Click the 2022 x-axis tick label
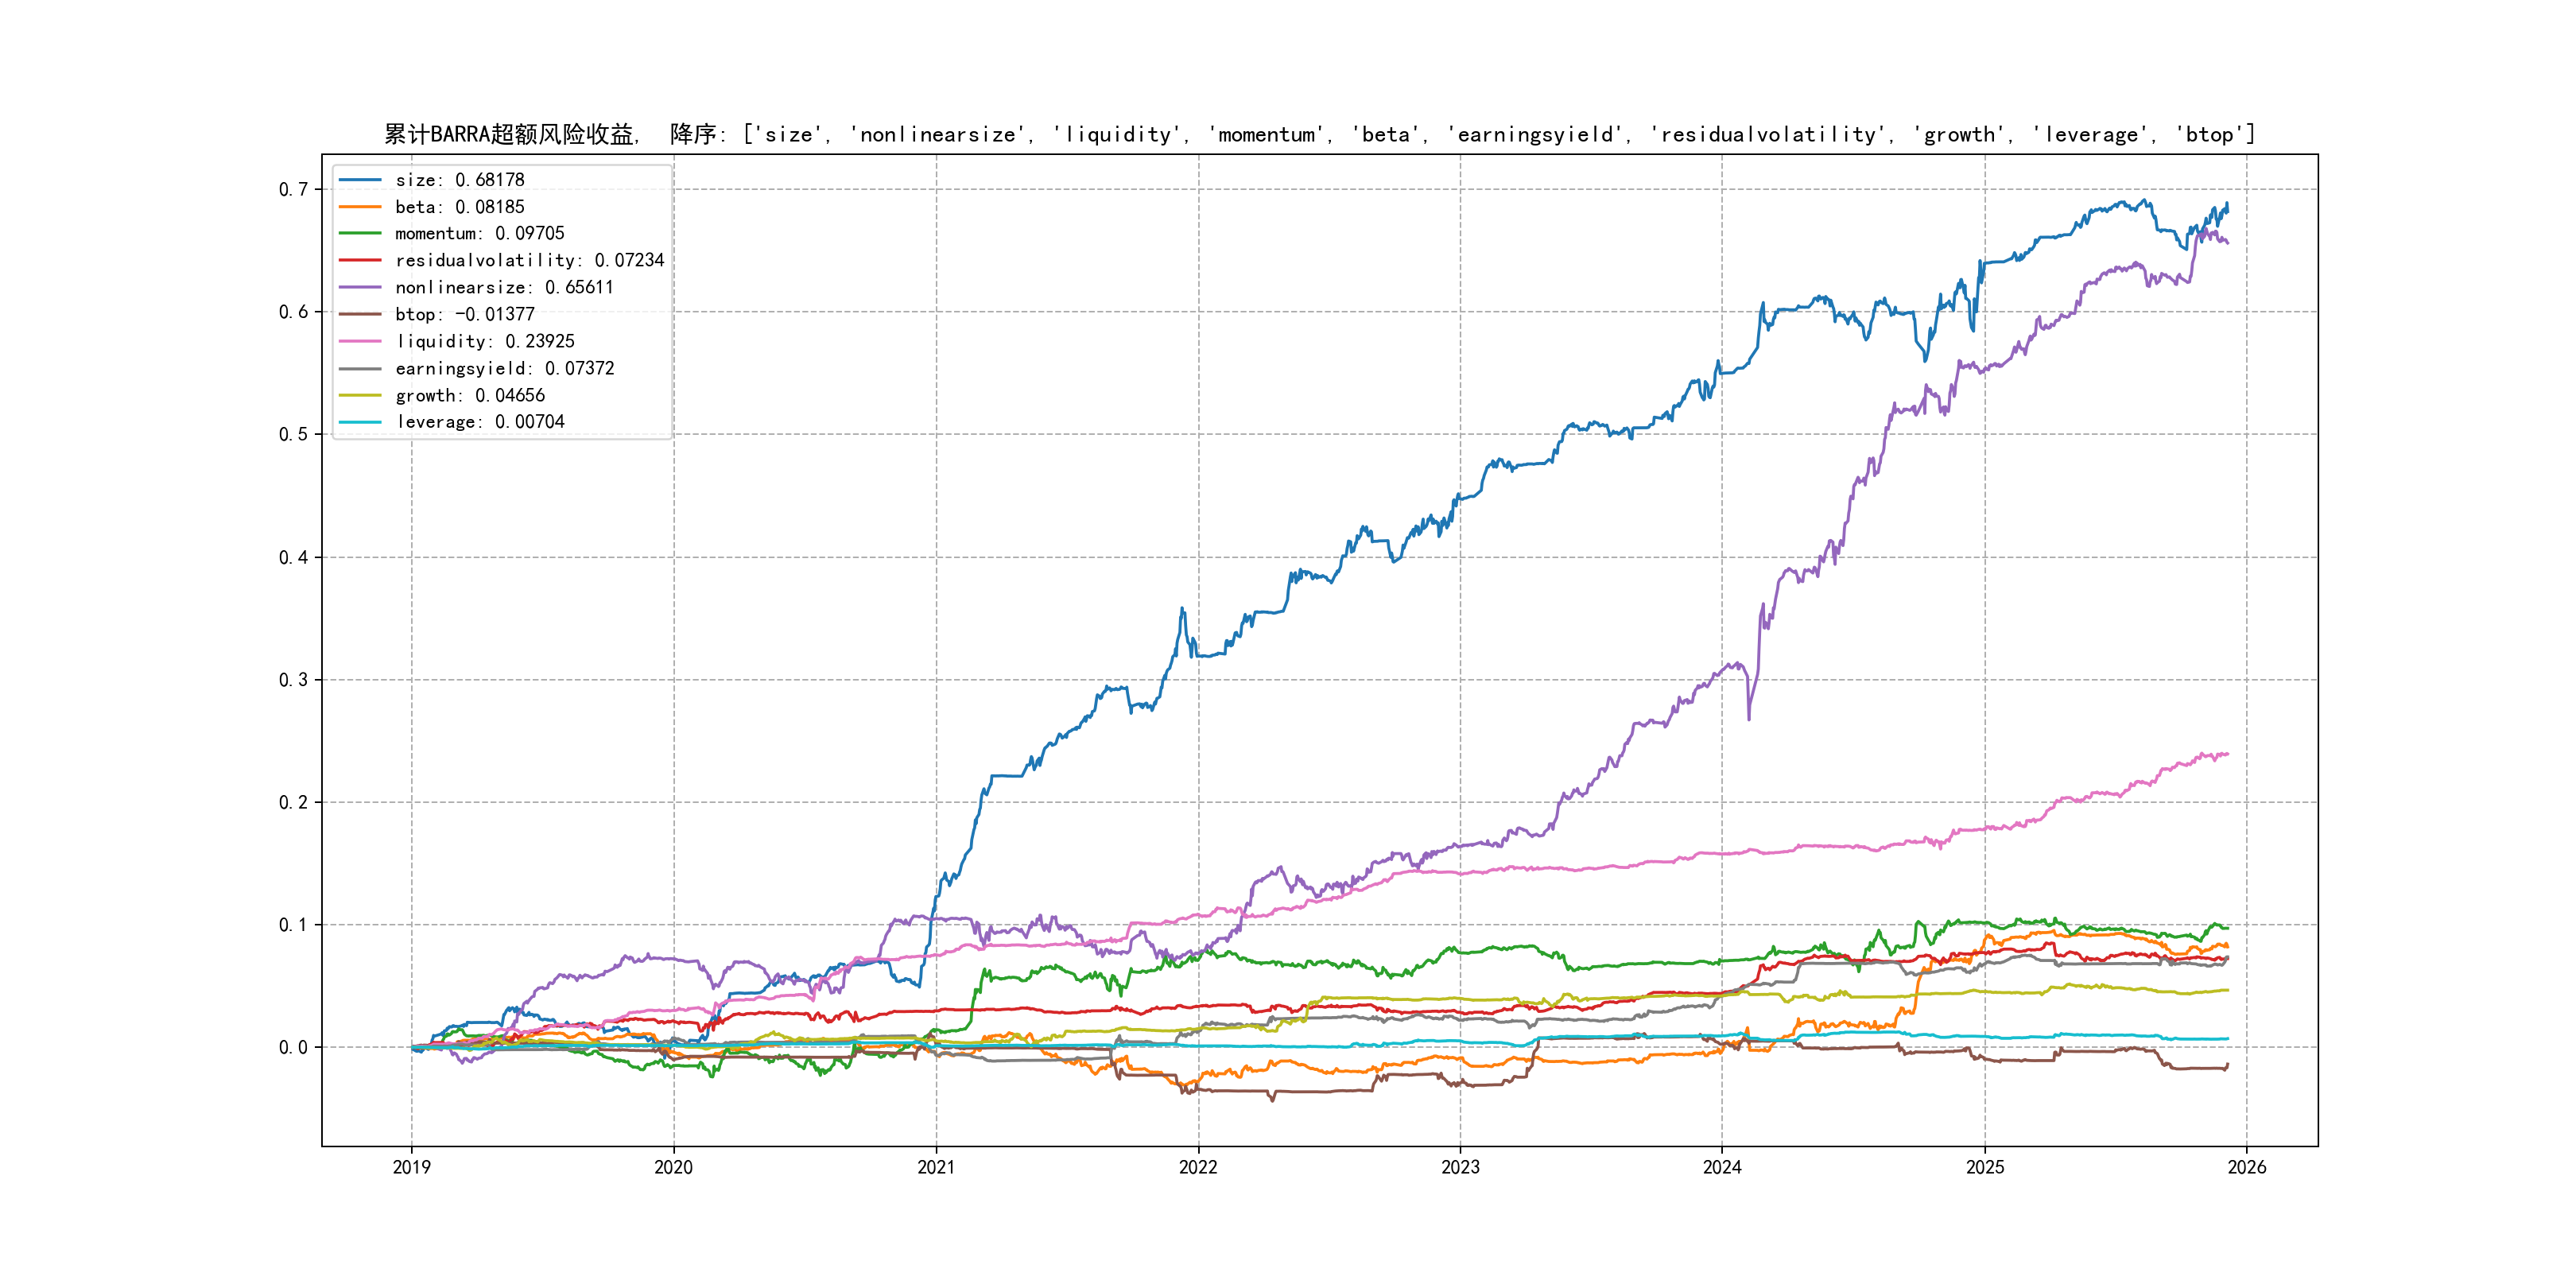2576x1288 pixels. (x=1198, y=1167)
